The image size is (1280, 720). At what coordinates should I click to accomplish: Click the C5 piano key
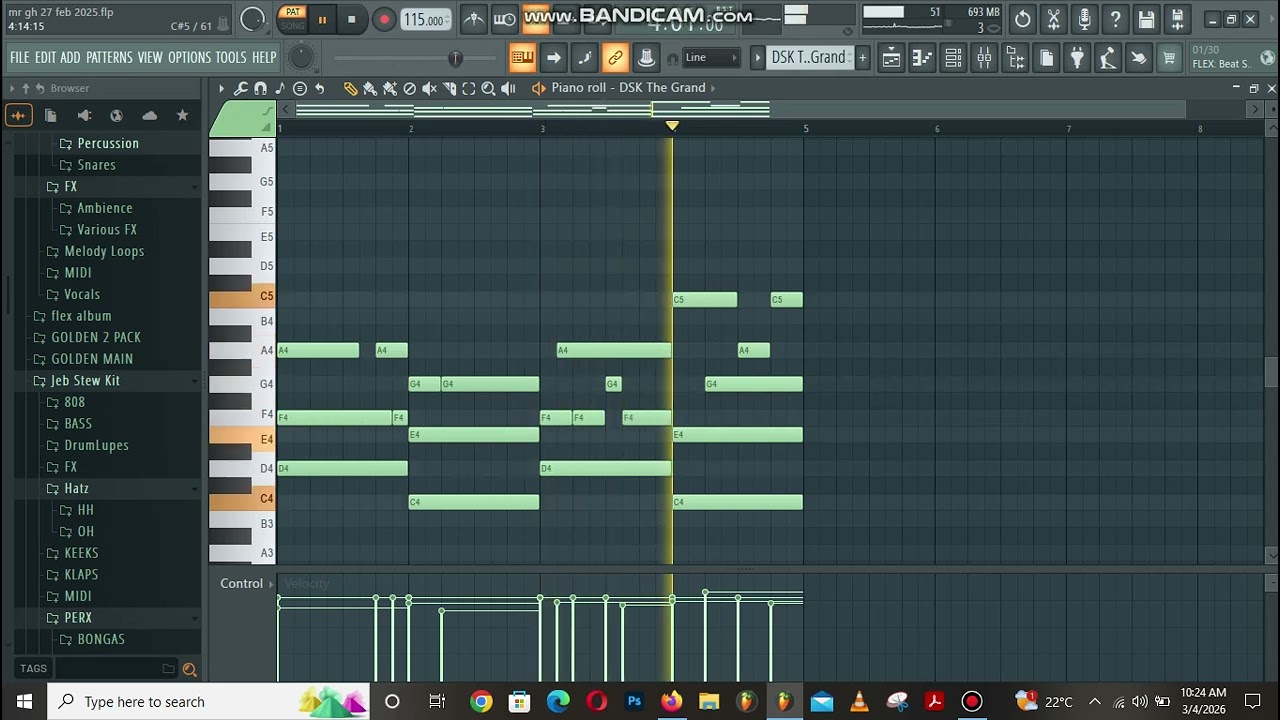pyautogui.click(x=243, y=296)
